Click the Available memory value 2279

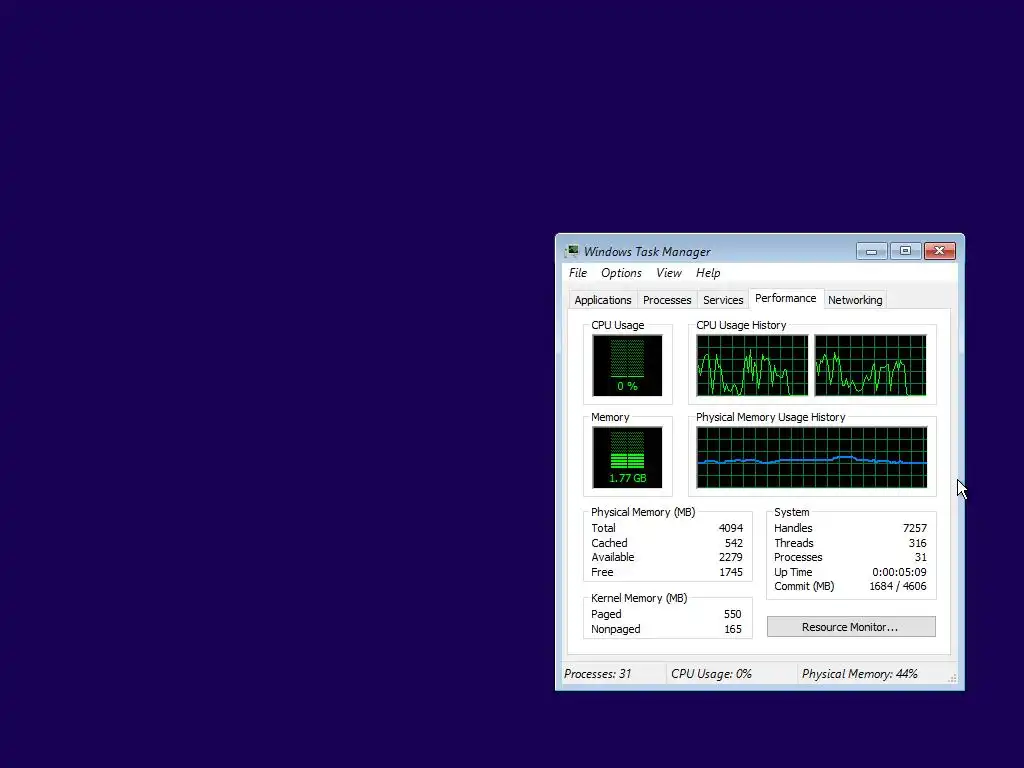731,558
